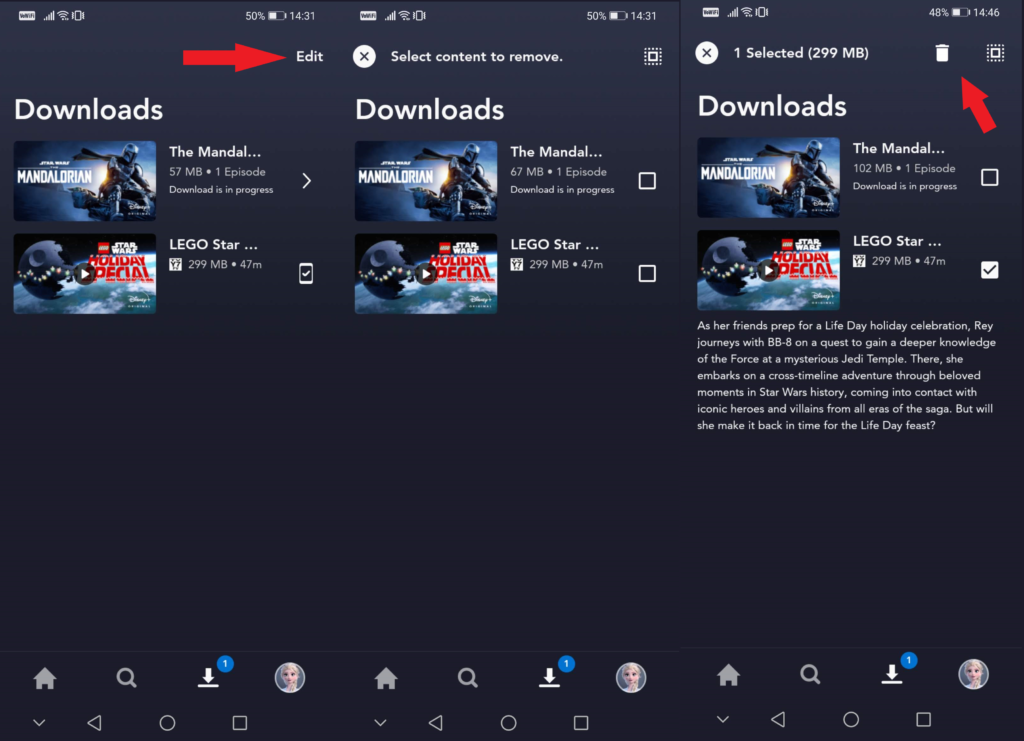
Task: Tap Android back triangle on Edit screen
Action: pyautogui.click(x=95, y=723)
